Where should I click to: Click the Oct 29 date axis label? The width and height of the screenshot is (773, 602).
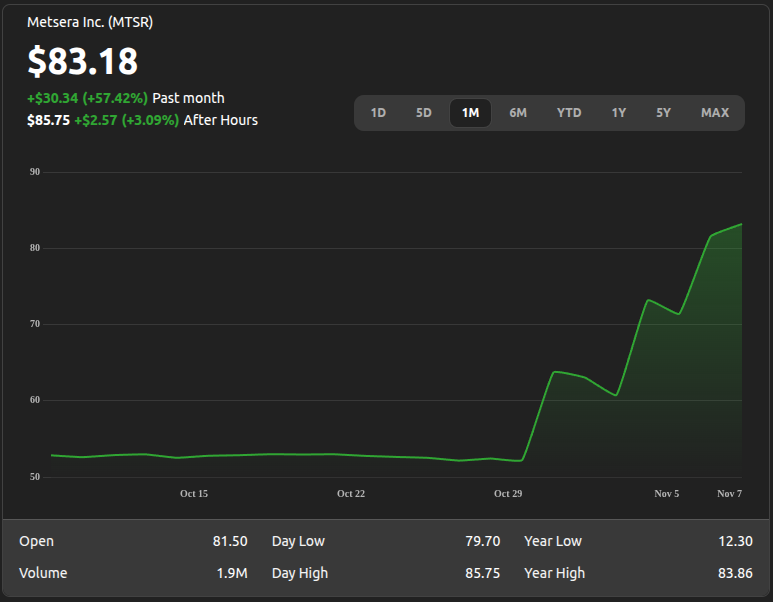point(508,494)
